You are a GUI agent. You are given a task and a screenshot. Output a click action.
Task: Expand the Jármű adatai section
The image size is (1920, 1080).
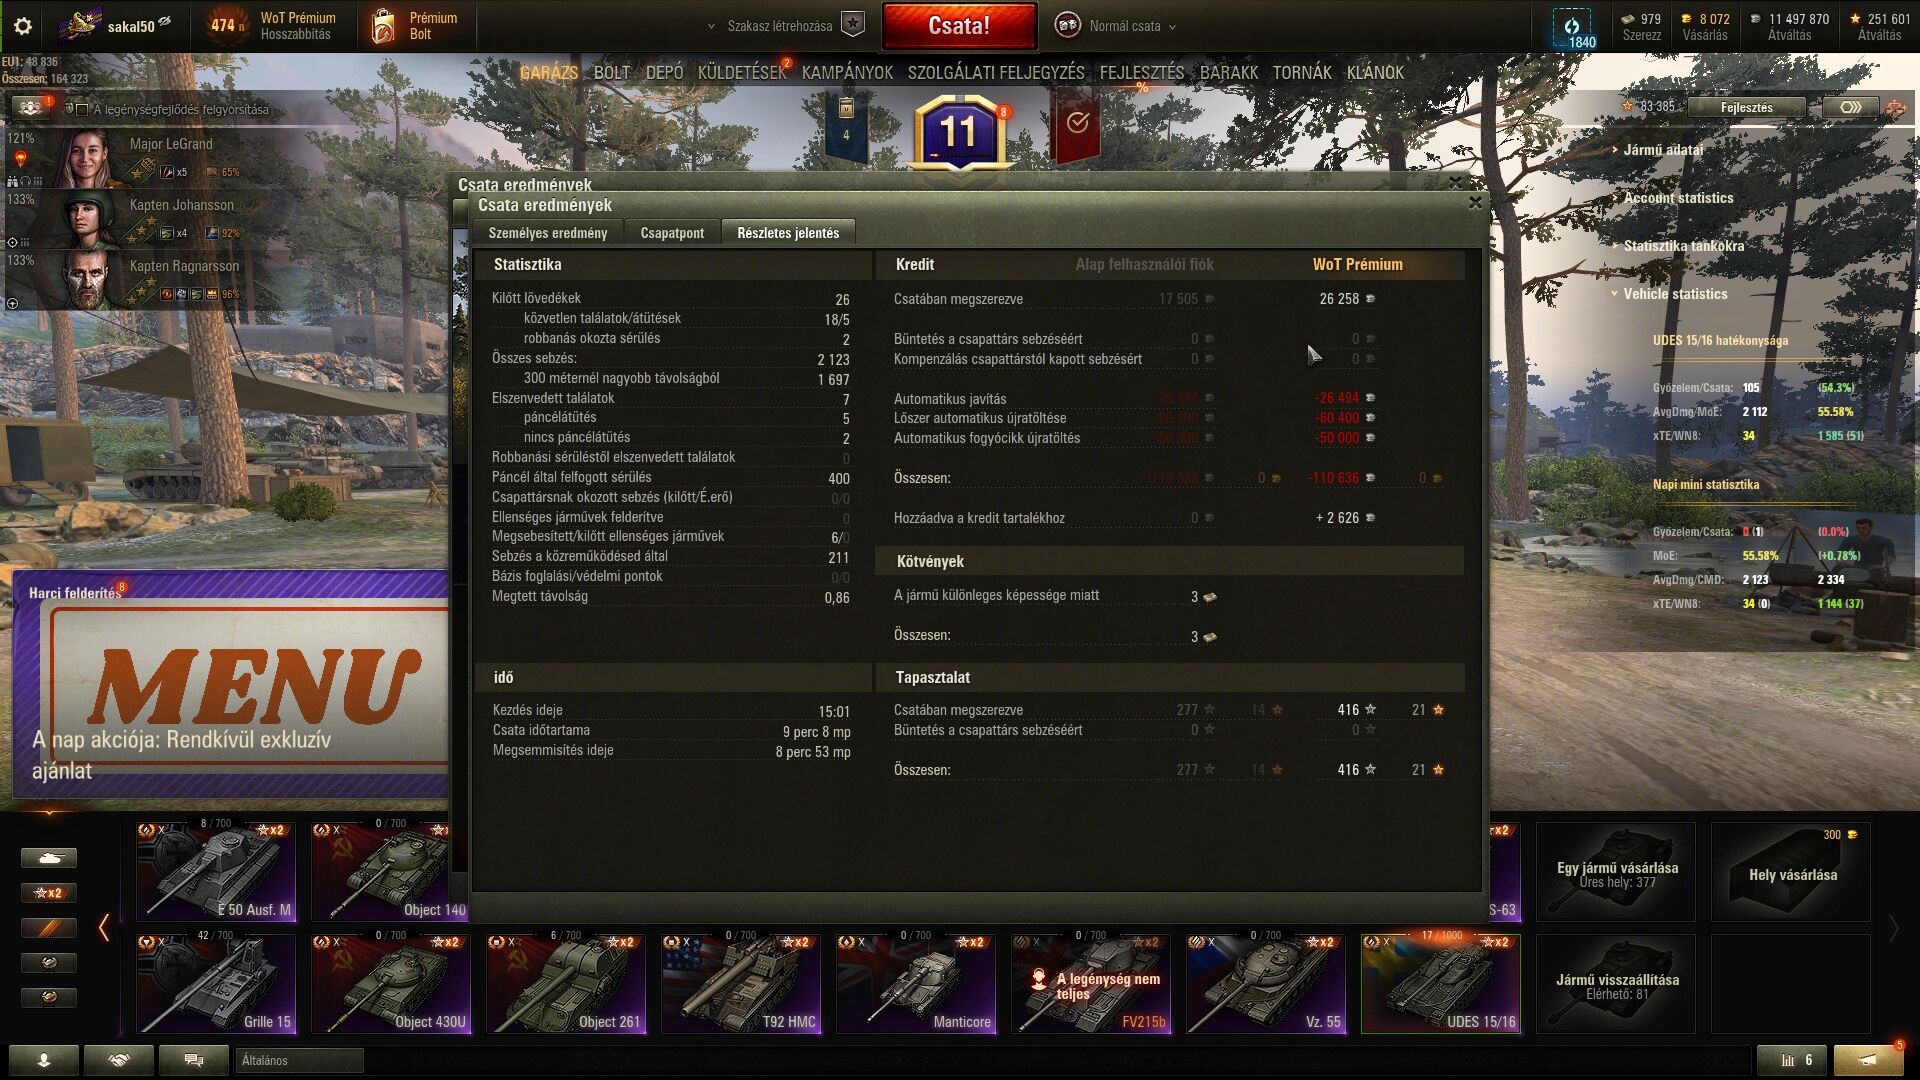pyautogui.click(x=1662, y=150)
